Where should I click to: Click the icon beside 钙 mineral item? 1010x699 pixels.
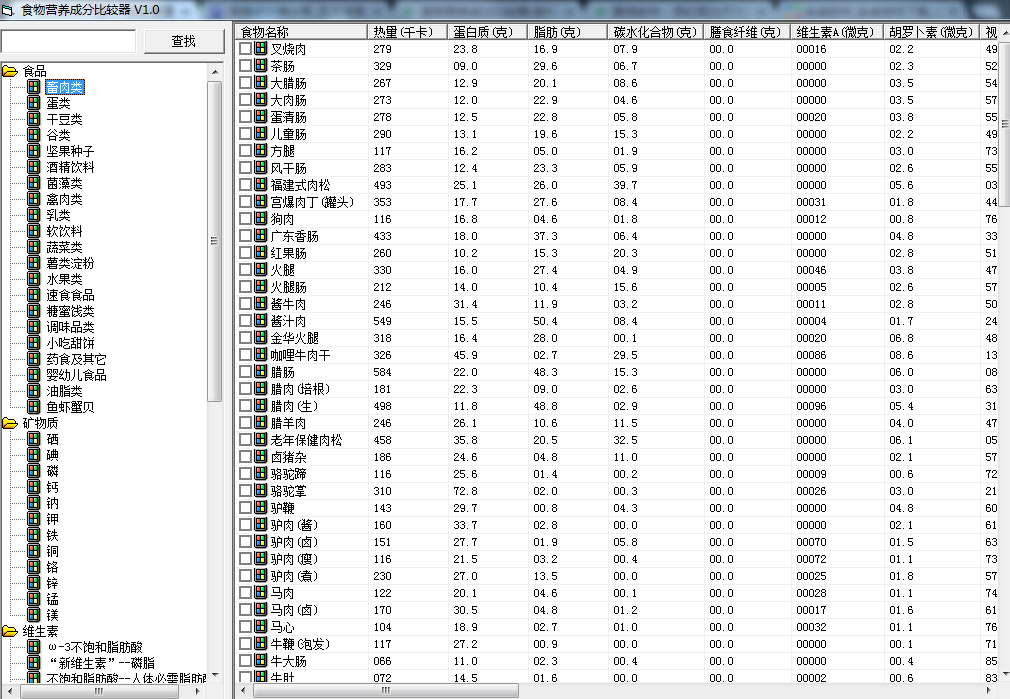point(34,487)
